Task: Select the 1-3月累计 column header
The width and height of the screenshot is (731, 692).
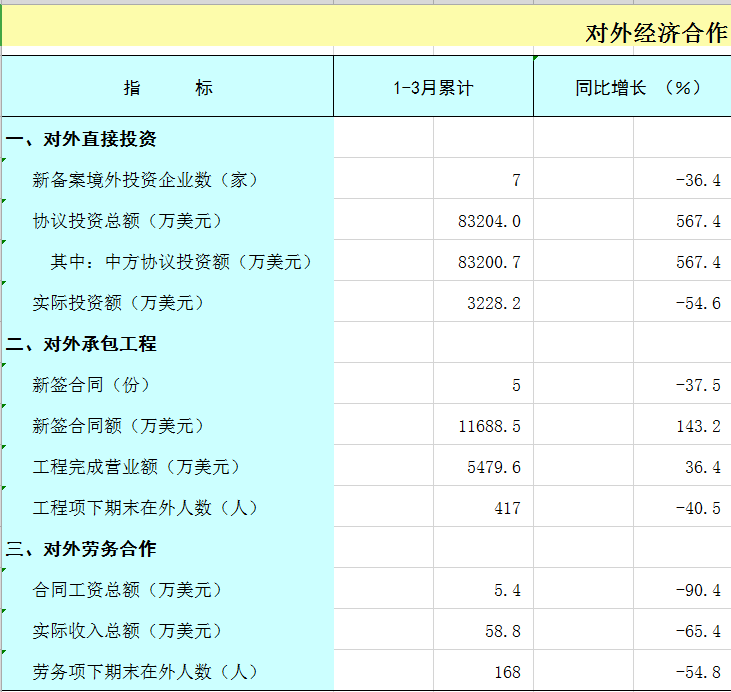Action: (x=433, y=88)
